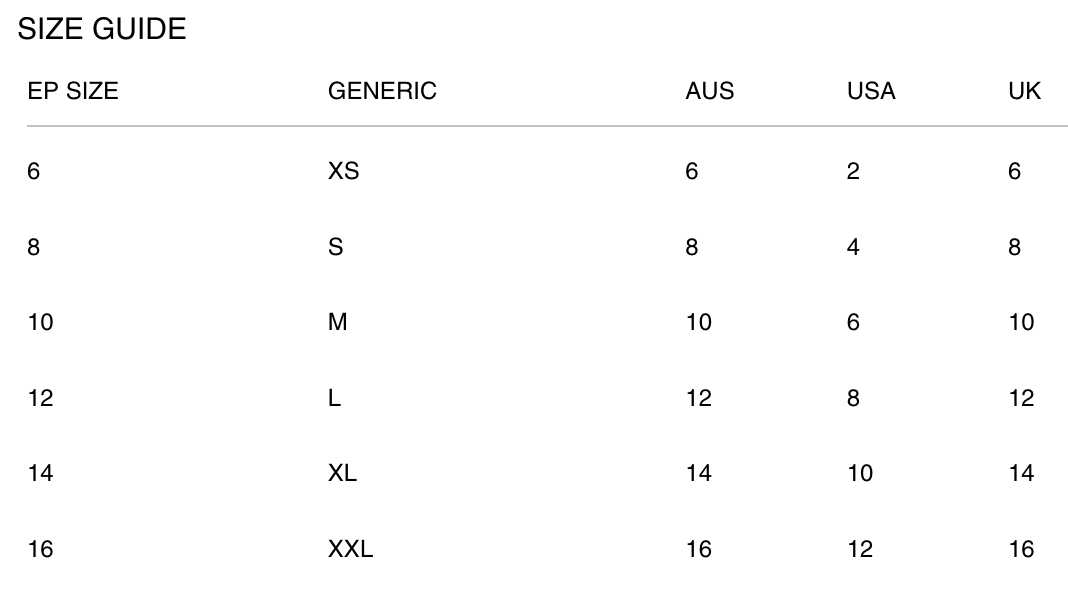Click the SIZE GUIDE heading
Image resolution: width=1068 pixels, height=594 pixels.
tap(101, 29)
